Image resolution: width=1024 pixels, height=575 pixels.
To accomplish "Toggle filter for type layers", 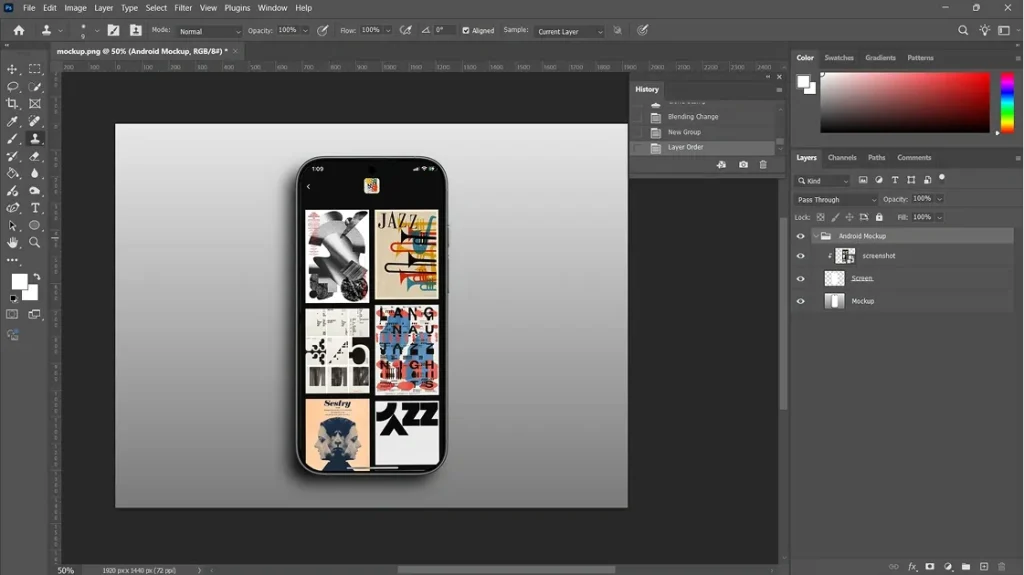I will (x=895, y=180).
